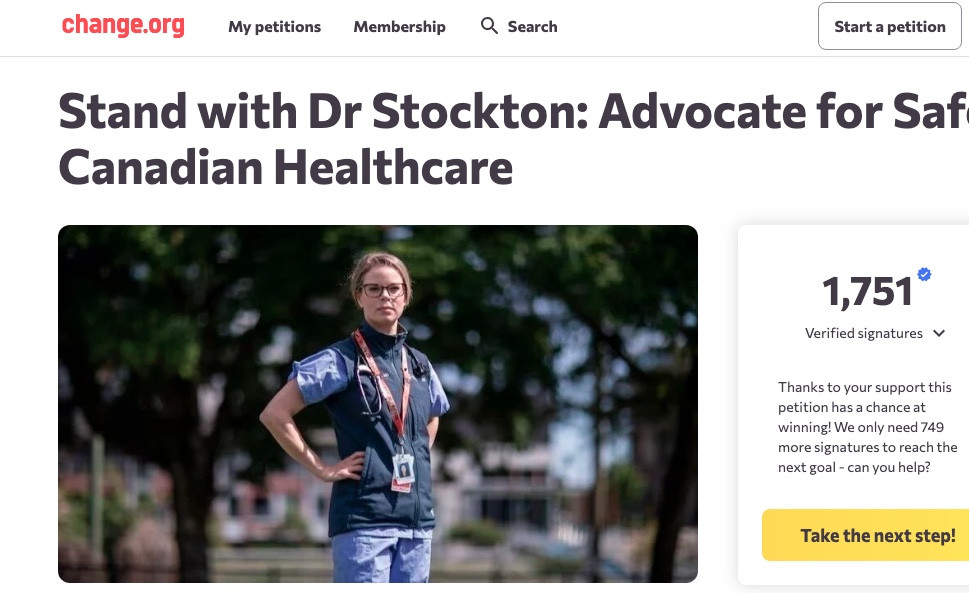Open My petitions menu item
Screen dimensions: 969x593
pos(274,27)
